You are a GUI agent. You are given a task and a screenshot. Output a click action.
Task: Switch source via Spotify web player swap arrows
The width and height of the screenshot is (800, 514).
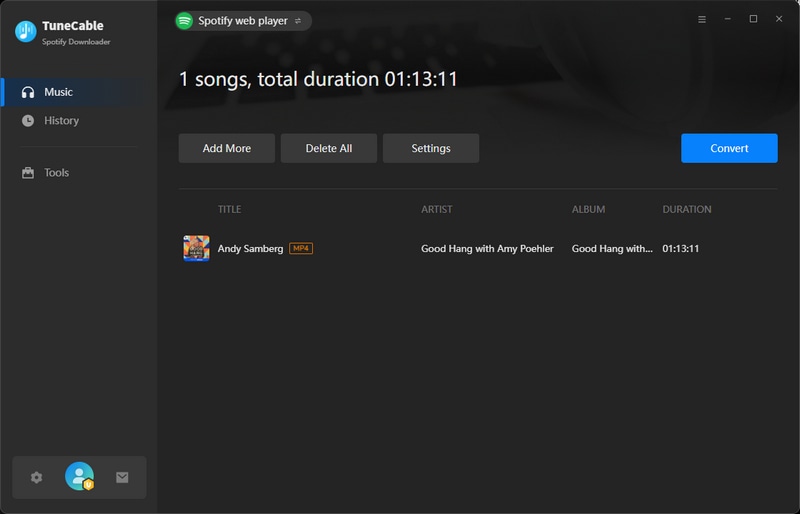click(x=298, y=21)
